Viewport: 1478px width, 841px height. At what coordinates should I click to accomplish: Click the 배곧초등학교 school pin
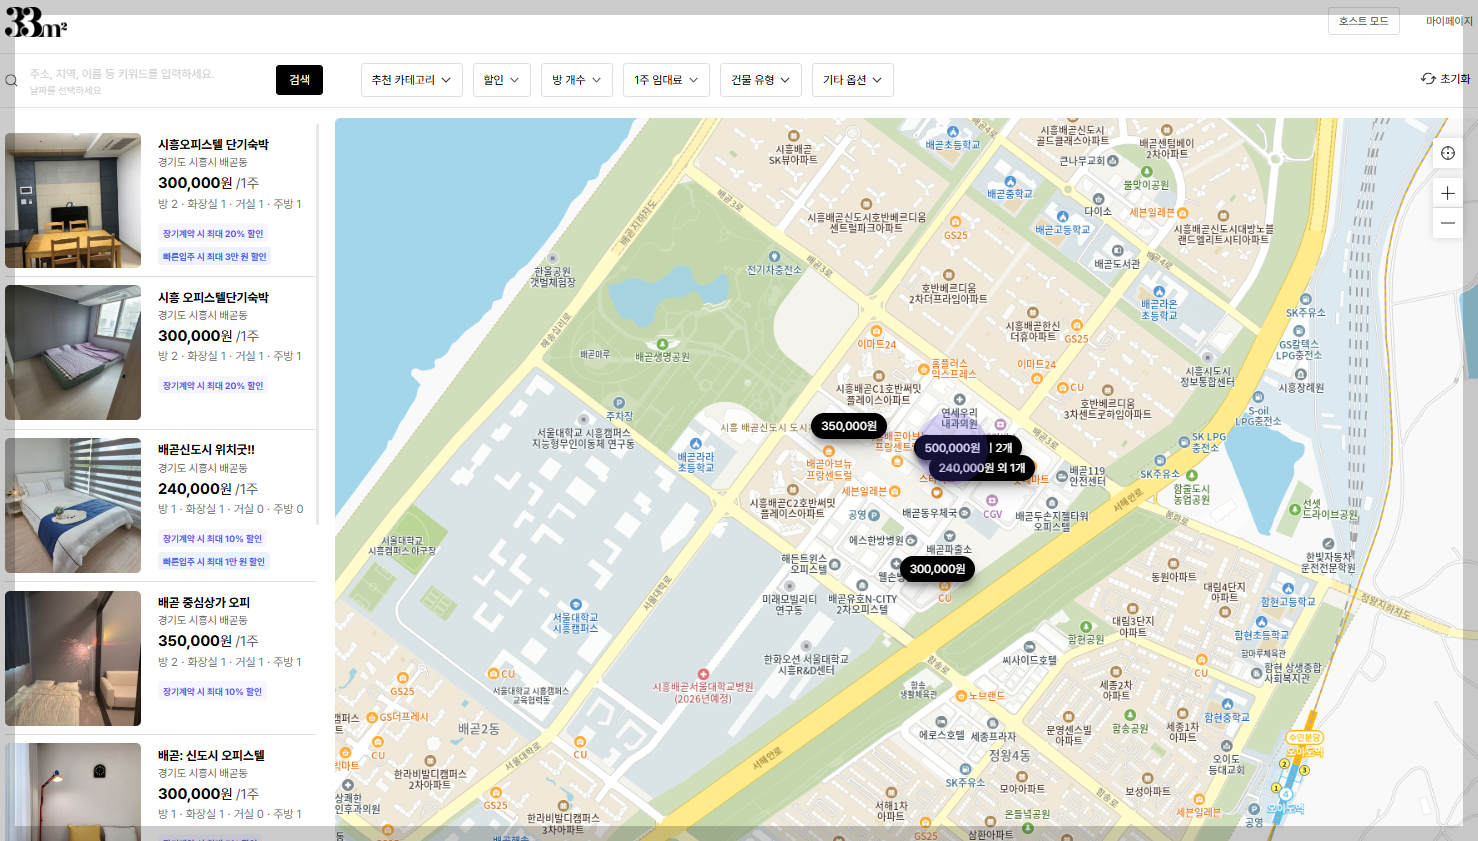pos(953,132)
